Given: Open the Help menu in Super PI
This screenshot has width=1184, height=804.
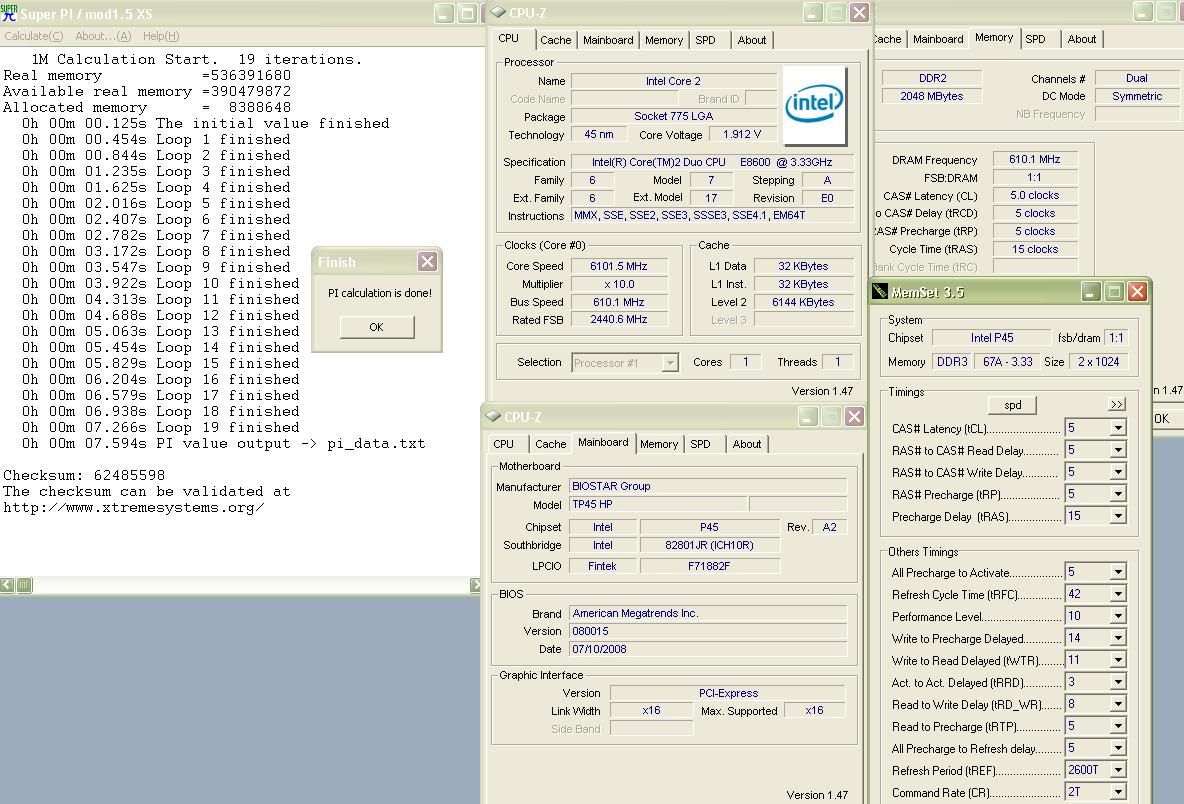Looking at the screenshot, I should point(161,36).
